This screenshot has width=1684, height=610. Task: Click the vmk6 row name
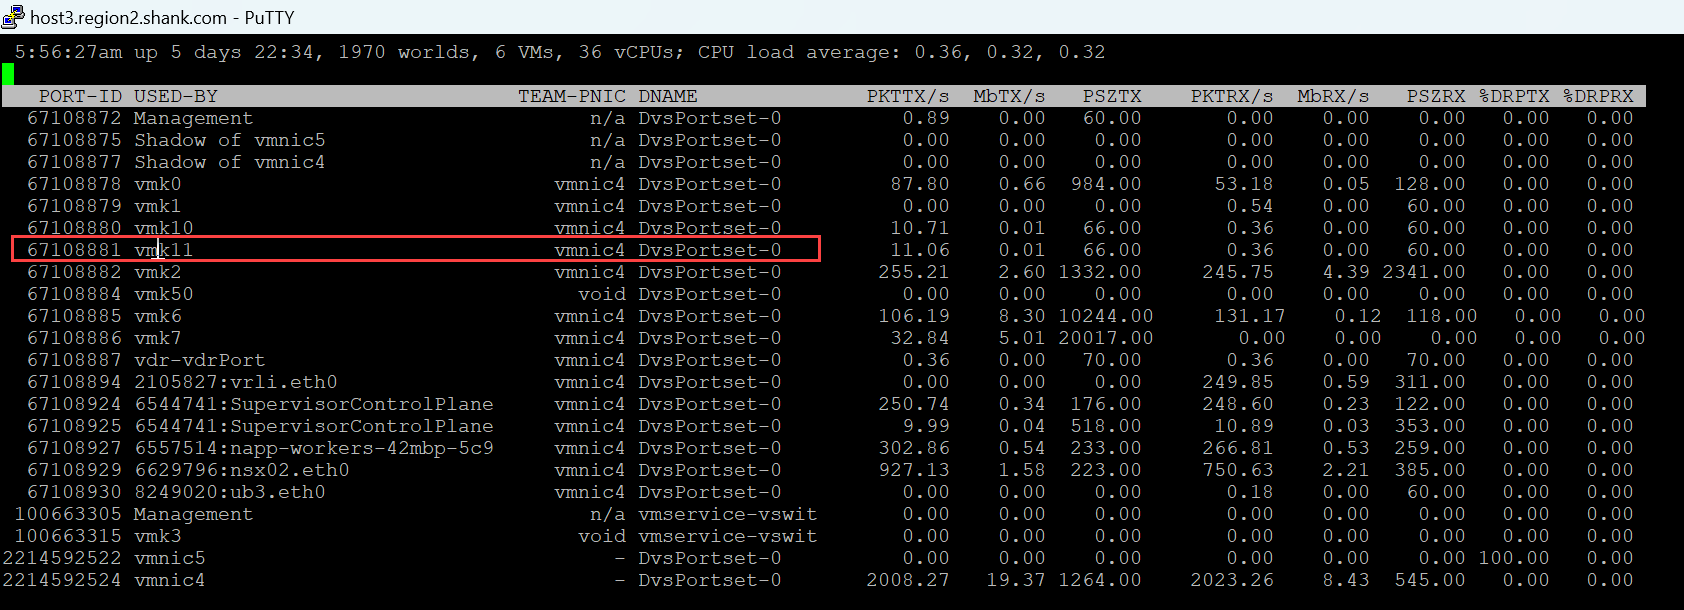click(158, 316)
